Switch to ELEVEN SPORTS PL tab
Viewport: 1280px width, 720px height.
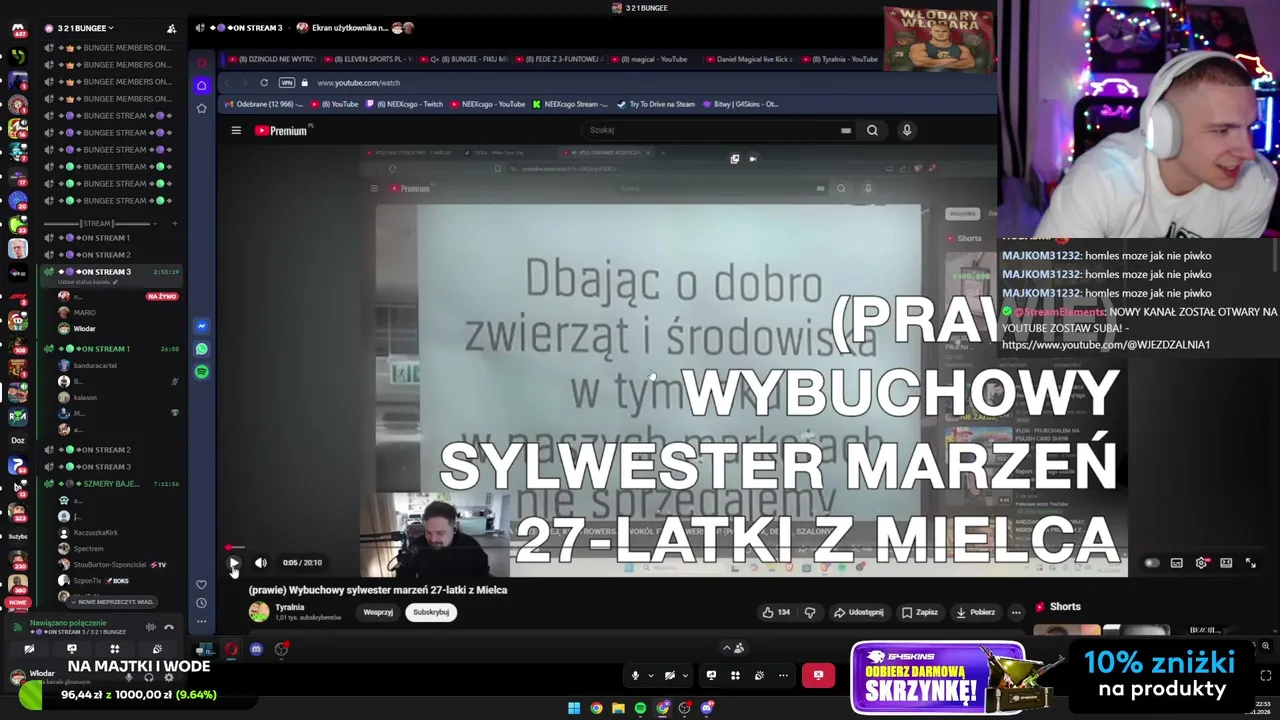coord(368,59)
